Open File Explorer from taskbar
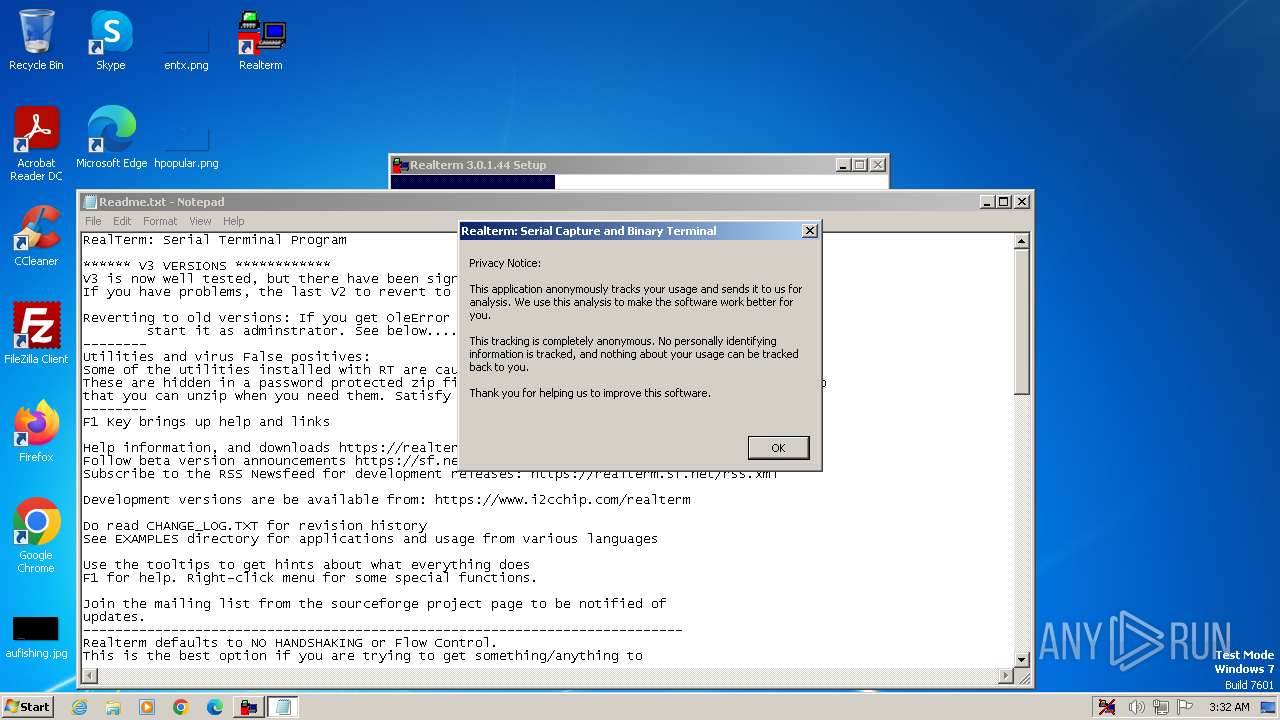 pos(113,707)
